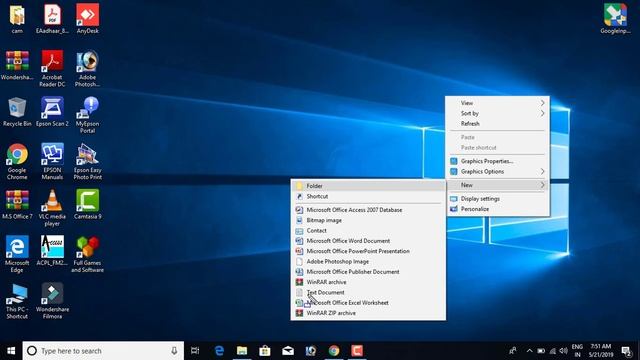Open Edge from the taskbar
The width and height of the screenshot is (640, 360).
tap(219, 351)
